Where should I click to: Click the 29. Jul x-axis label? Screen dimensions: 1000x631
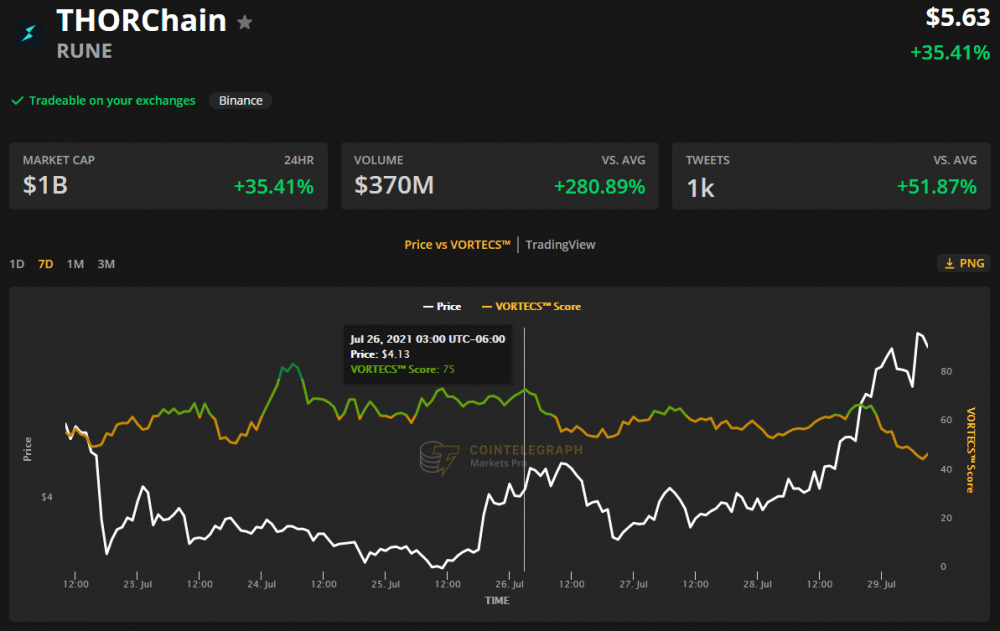click(881, 584)
